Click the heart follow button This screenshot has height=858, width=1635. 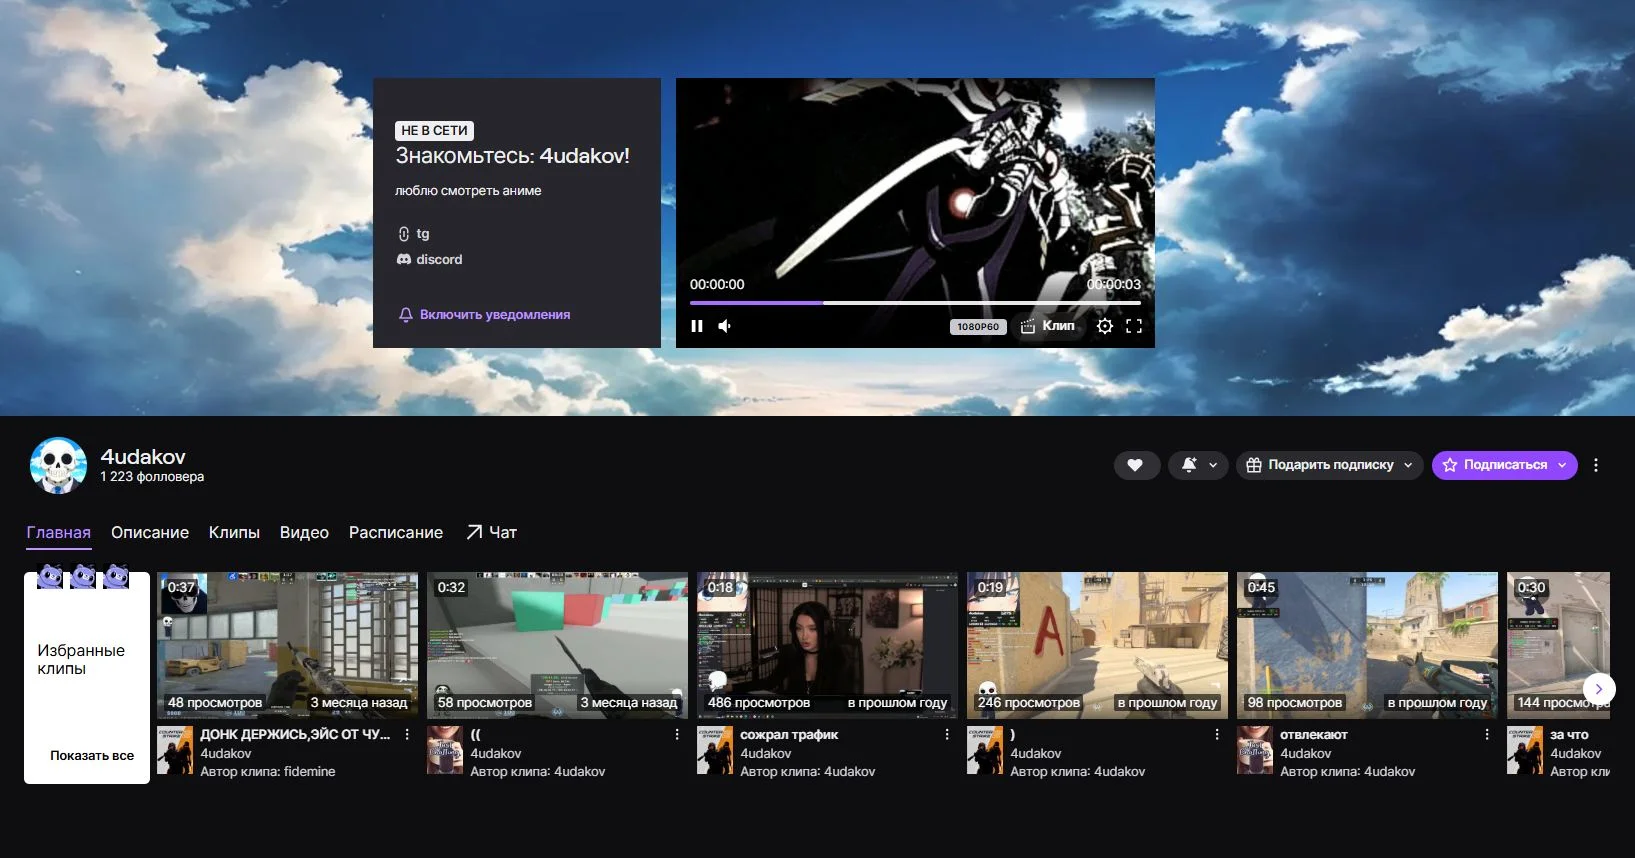[1136, 465]
